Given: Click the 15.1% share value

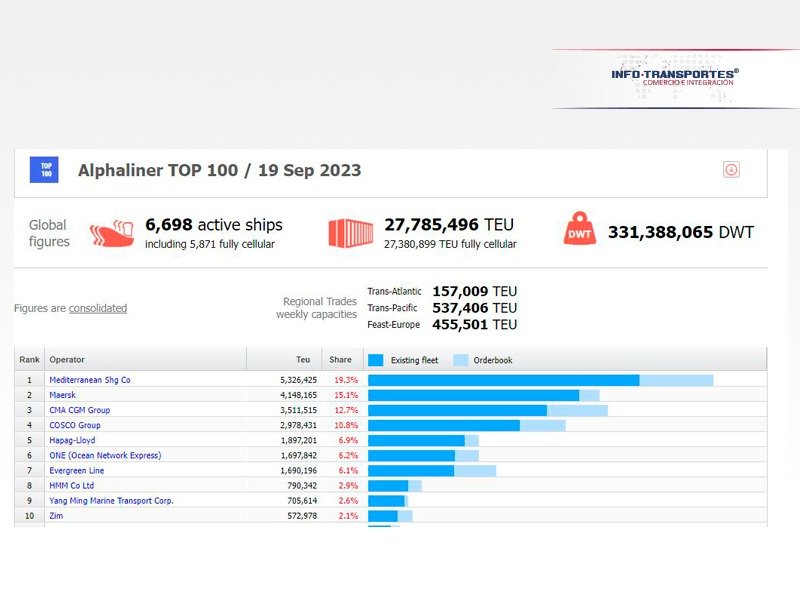Looking at the screenshot, I should [346, 395].
